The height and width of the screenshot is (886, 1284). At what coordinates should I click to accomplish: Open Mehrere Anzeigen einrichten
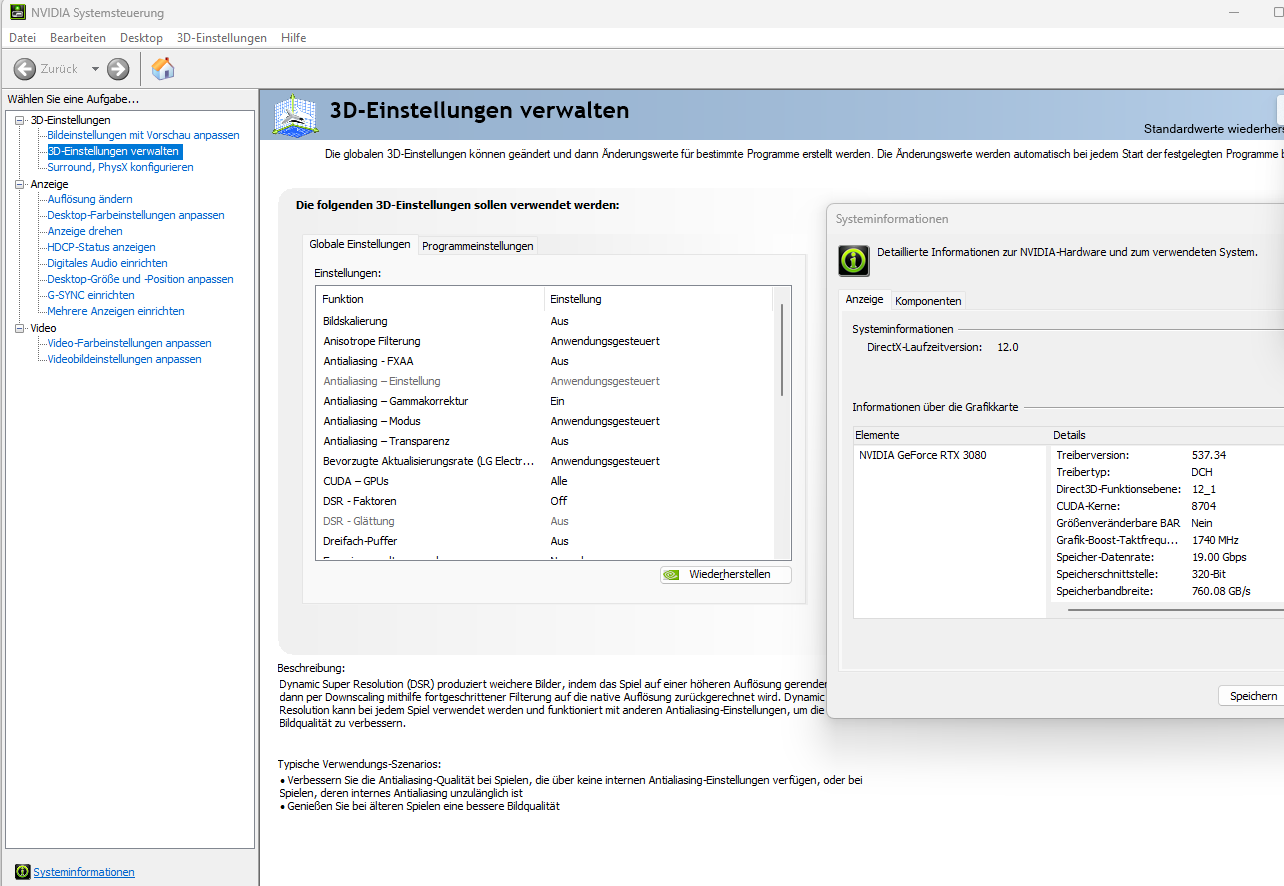[116, 311]
